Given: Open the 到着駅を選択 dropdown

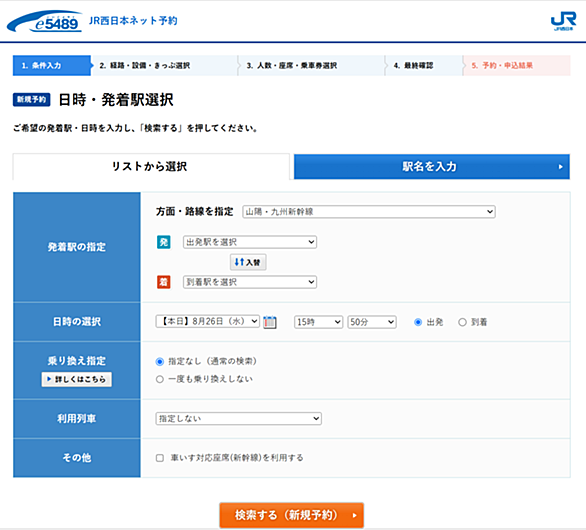Looking at the screenshot, I should tap(250, 282).
